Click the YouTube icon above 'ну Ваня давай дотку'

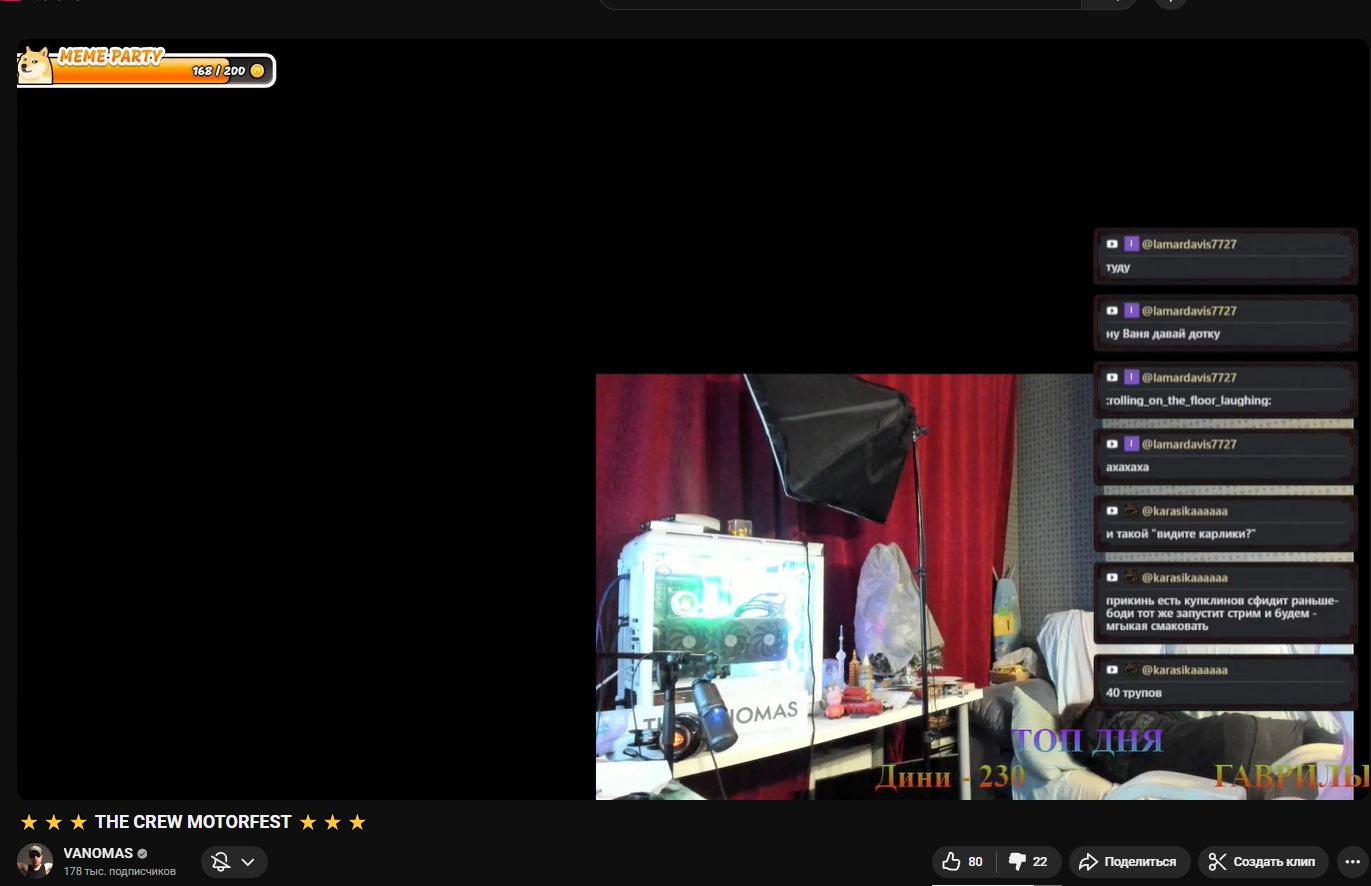coord(1112,311)
